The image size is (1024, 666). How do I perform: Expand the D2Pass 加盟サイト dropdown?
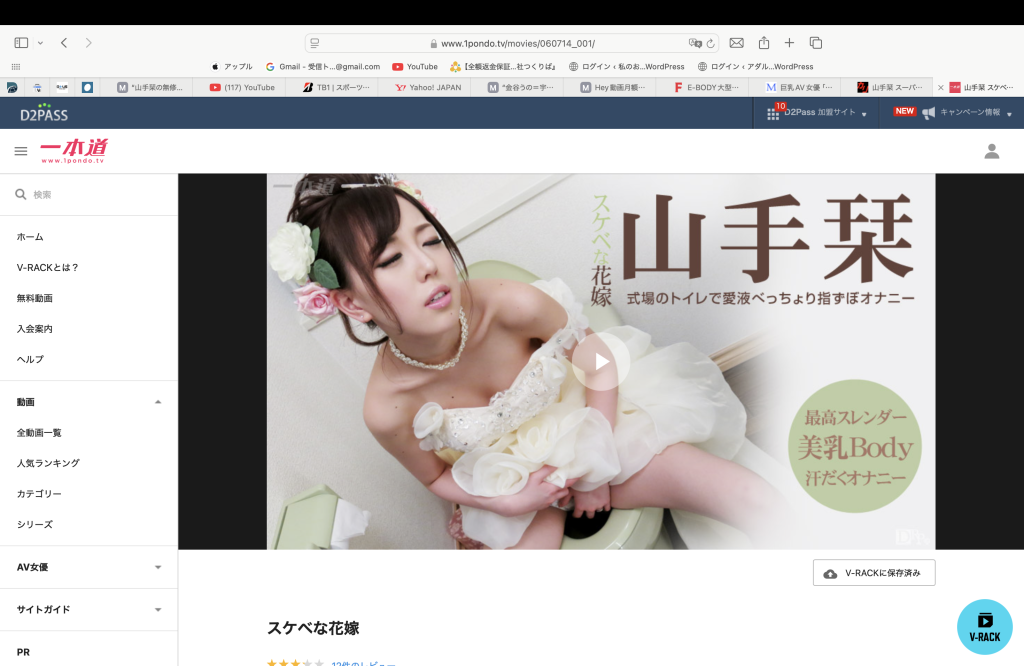[x=818, y=113]
